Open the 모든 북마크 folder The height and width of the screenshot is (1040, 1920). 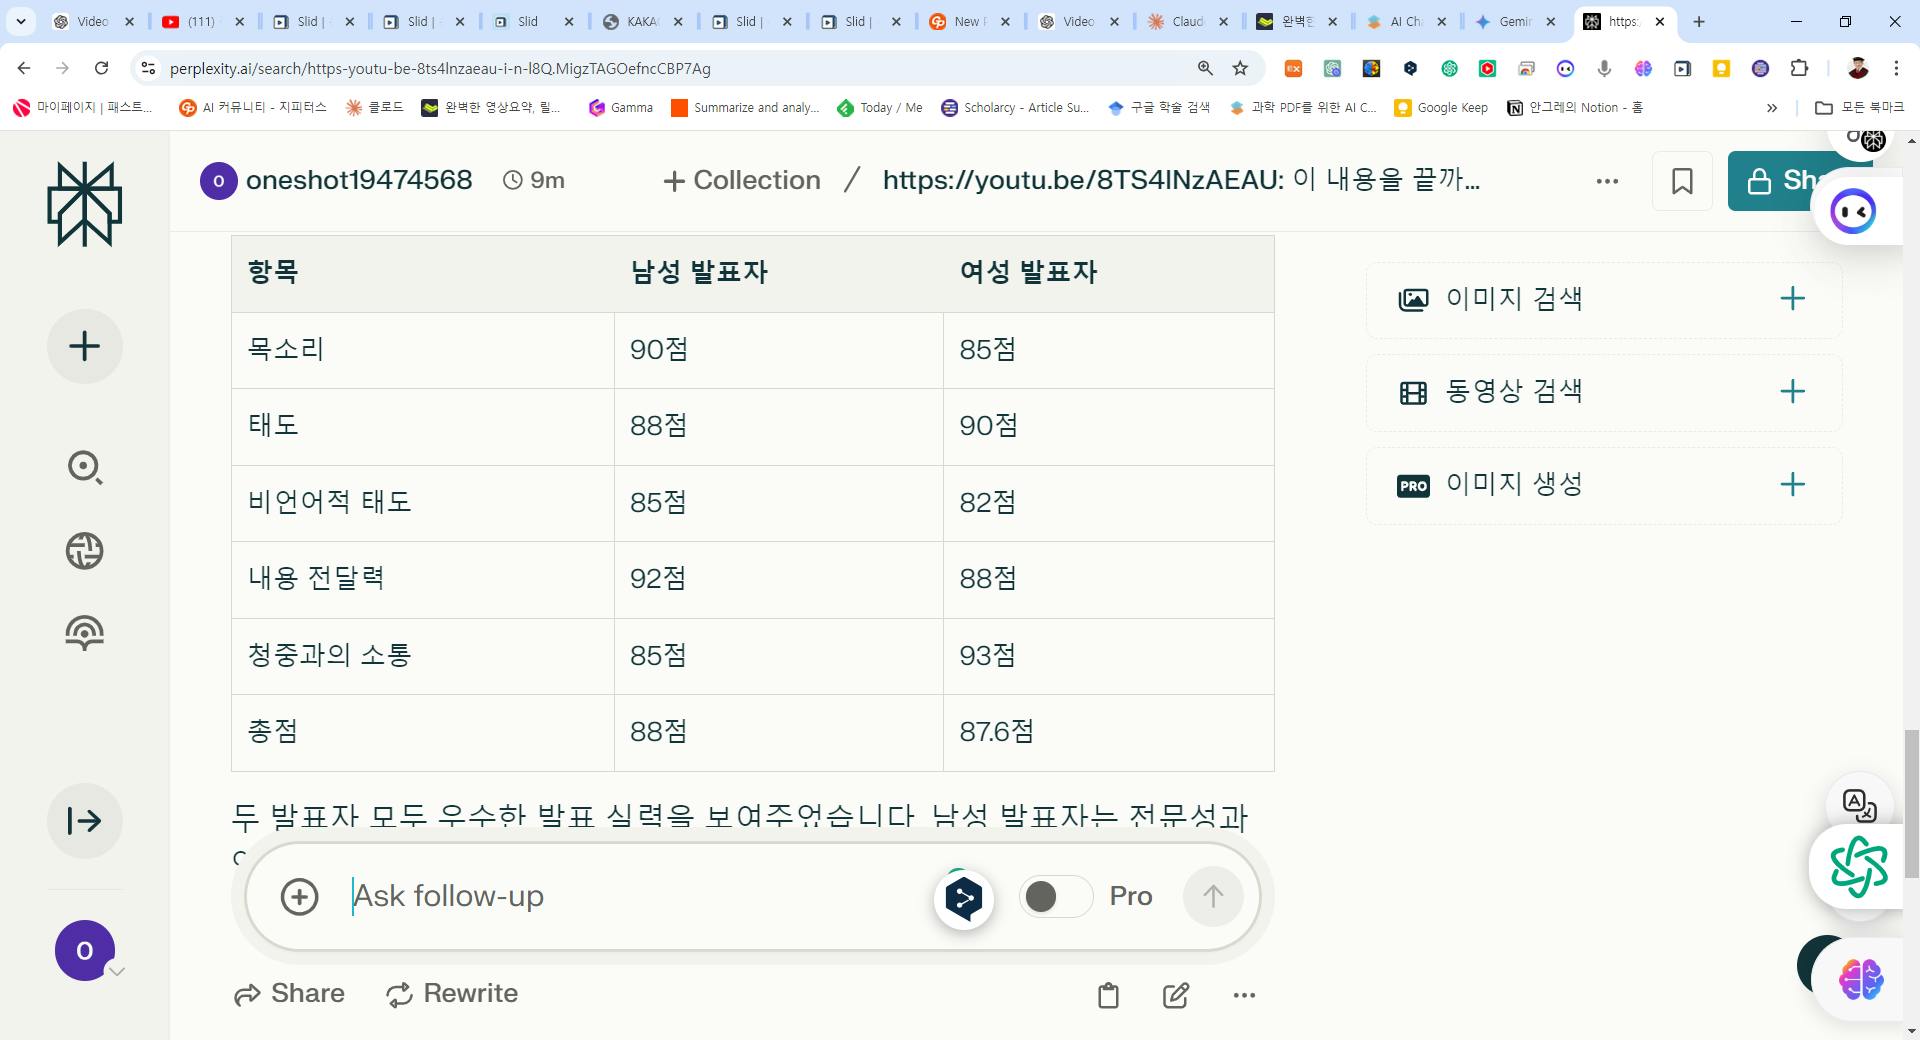[1860, 108]
